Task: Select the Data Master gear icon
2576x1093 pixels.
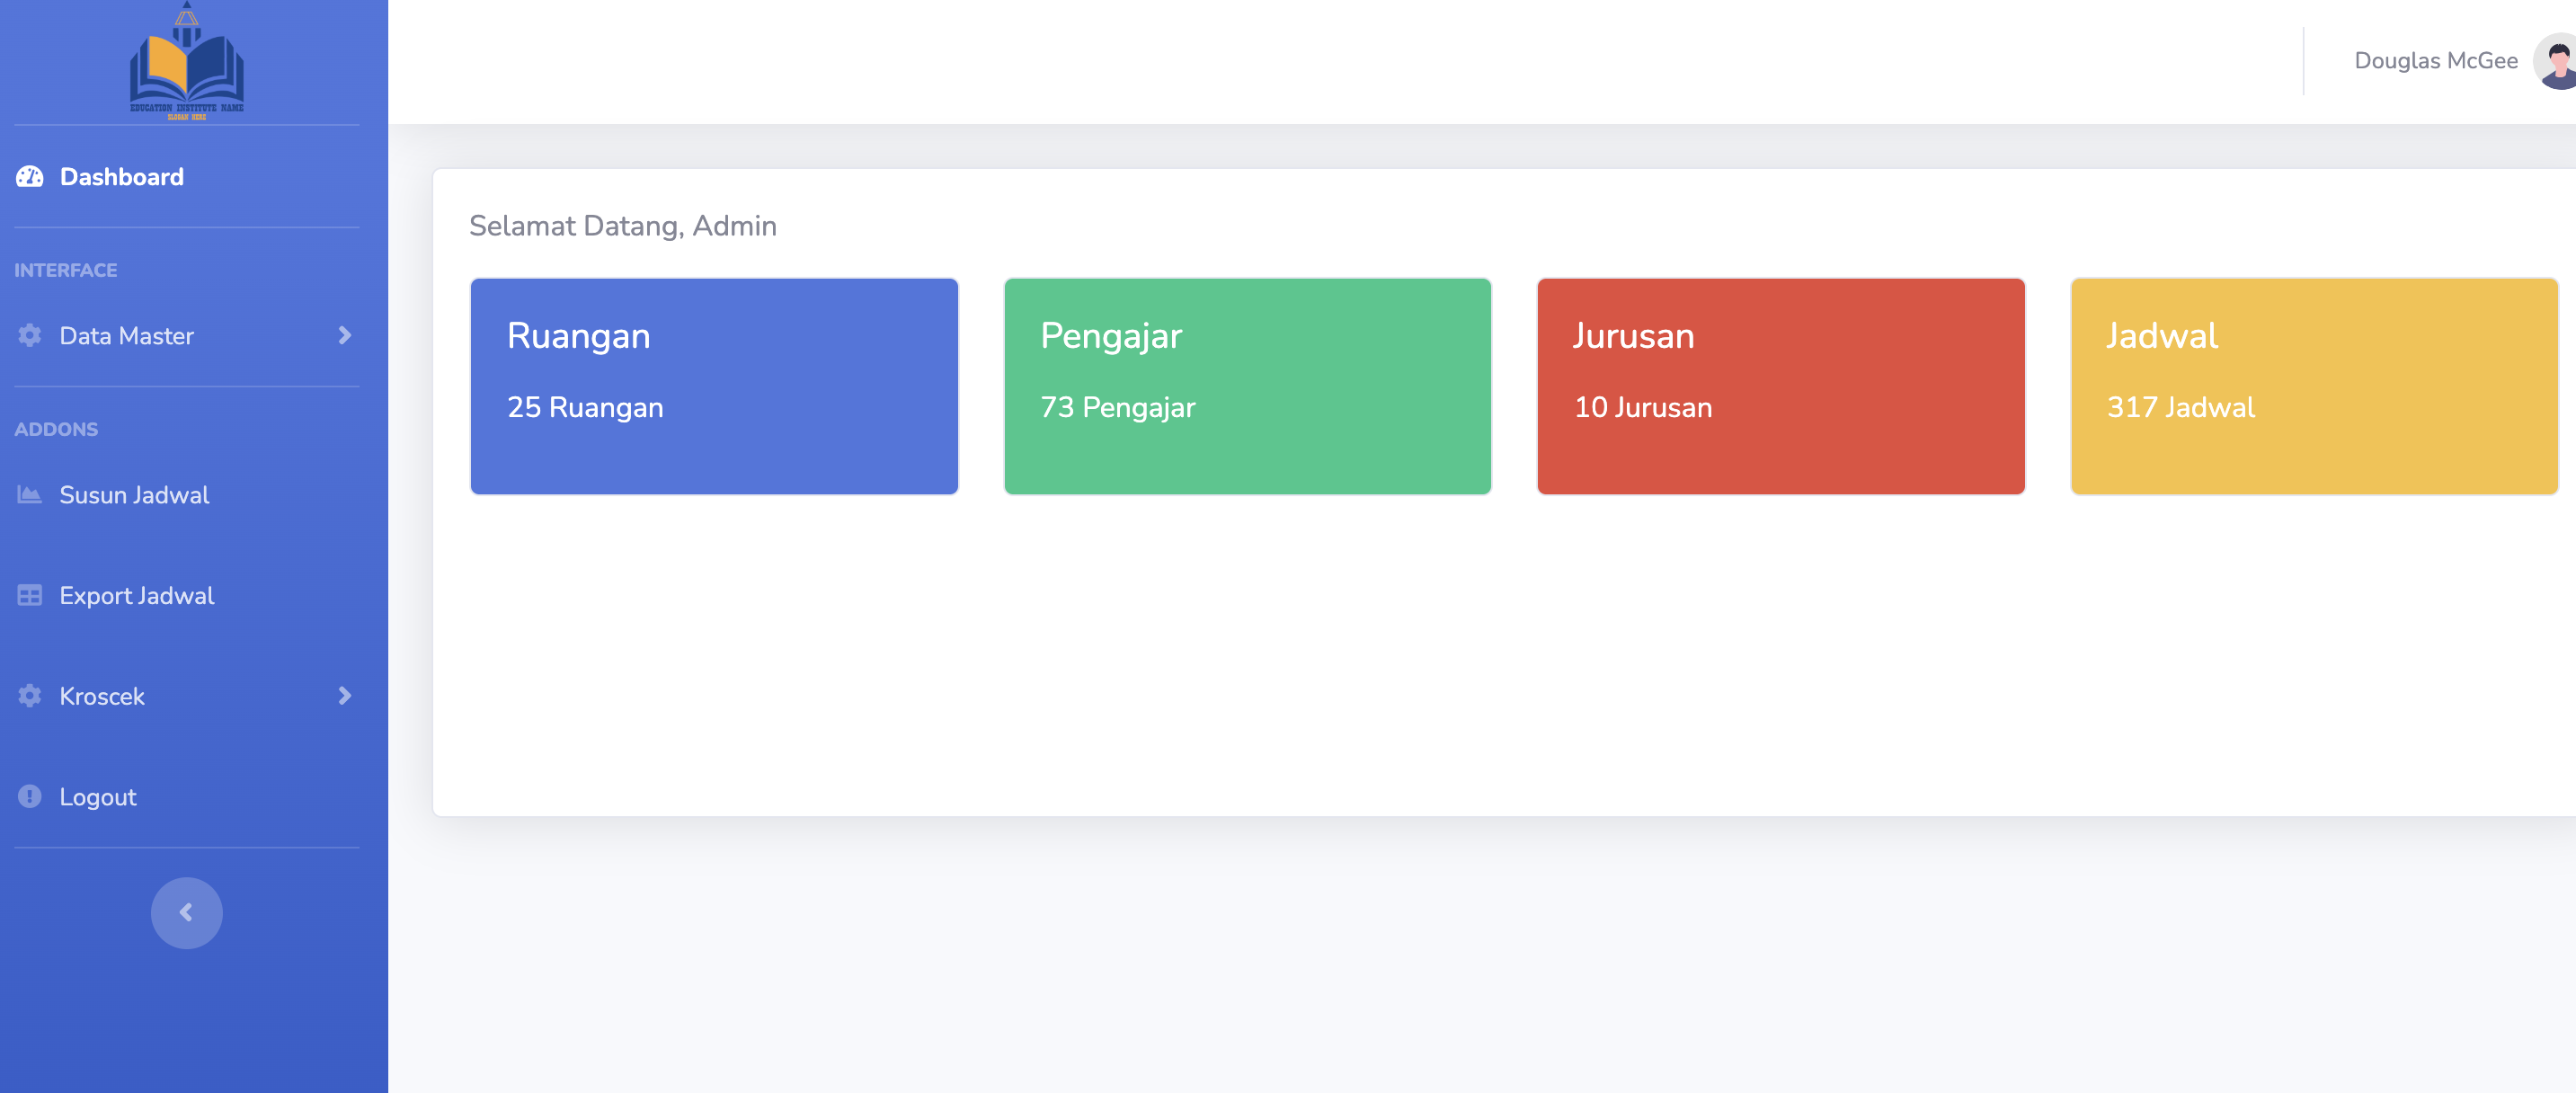Action: pos(29,336)
